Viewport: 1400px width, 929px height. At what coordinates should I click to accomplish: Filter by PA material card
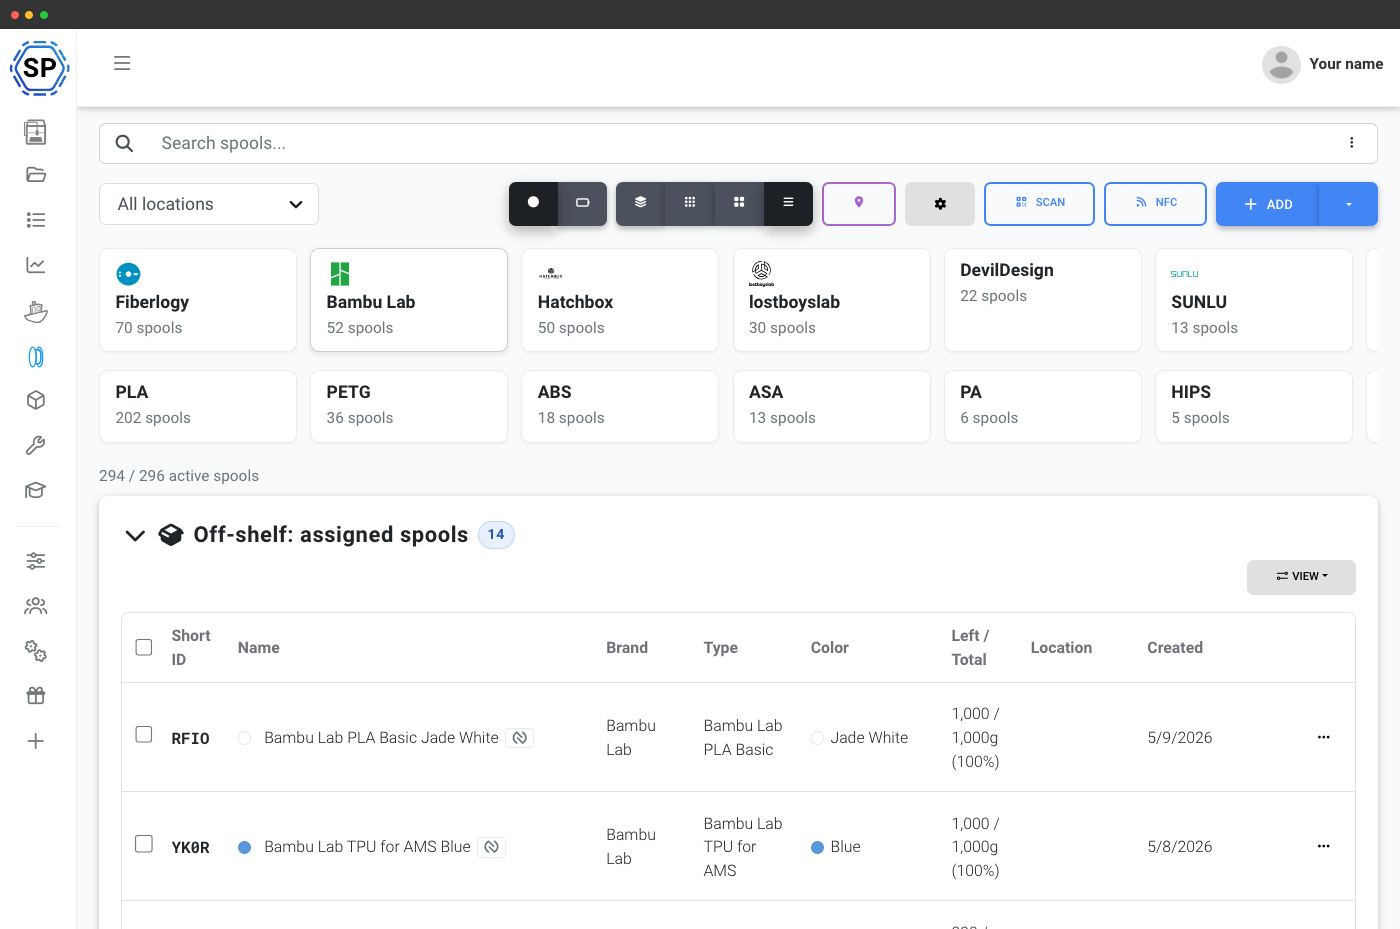tap(1043, 406)
